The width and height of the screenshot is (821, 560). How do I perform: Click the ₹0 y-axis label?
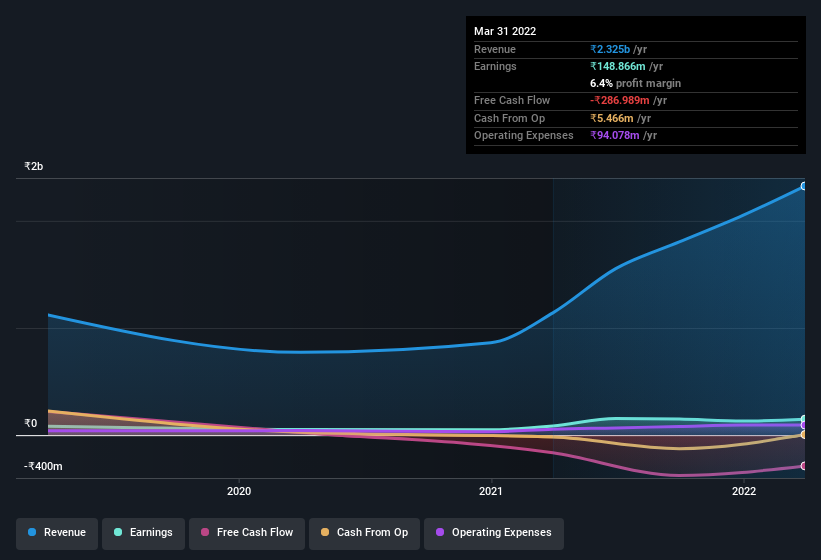30,423
